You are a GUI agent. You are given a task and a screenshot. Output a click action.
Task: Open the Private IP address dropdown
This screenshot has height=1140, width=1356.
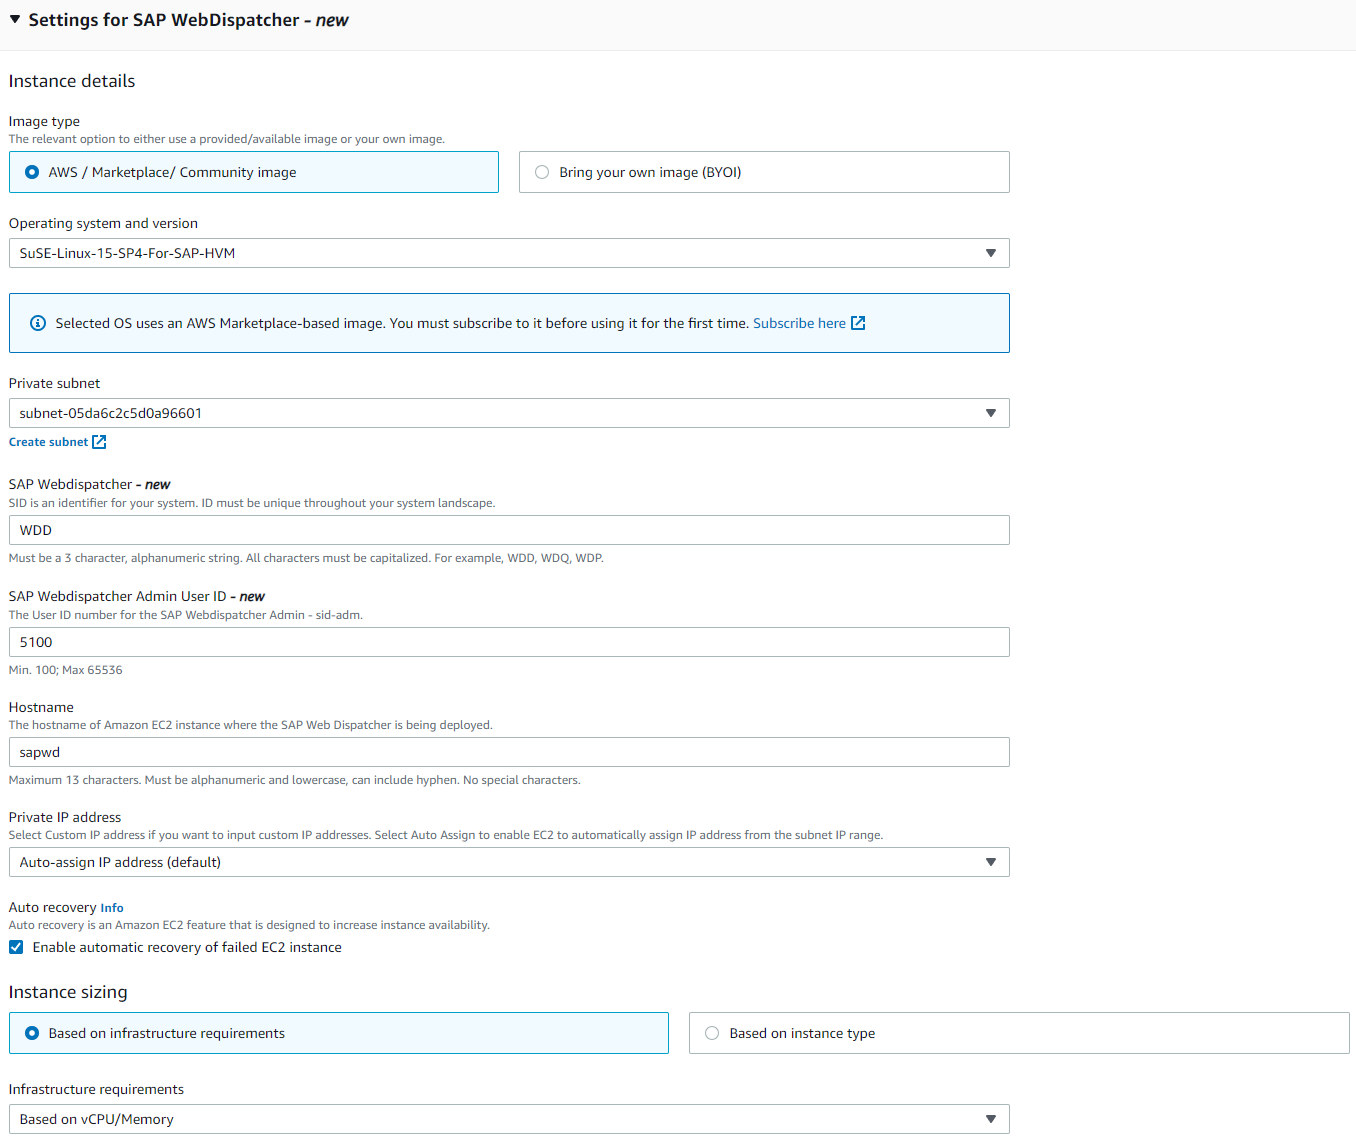tap(509, 862)
